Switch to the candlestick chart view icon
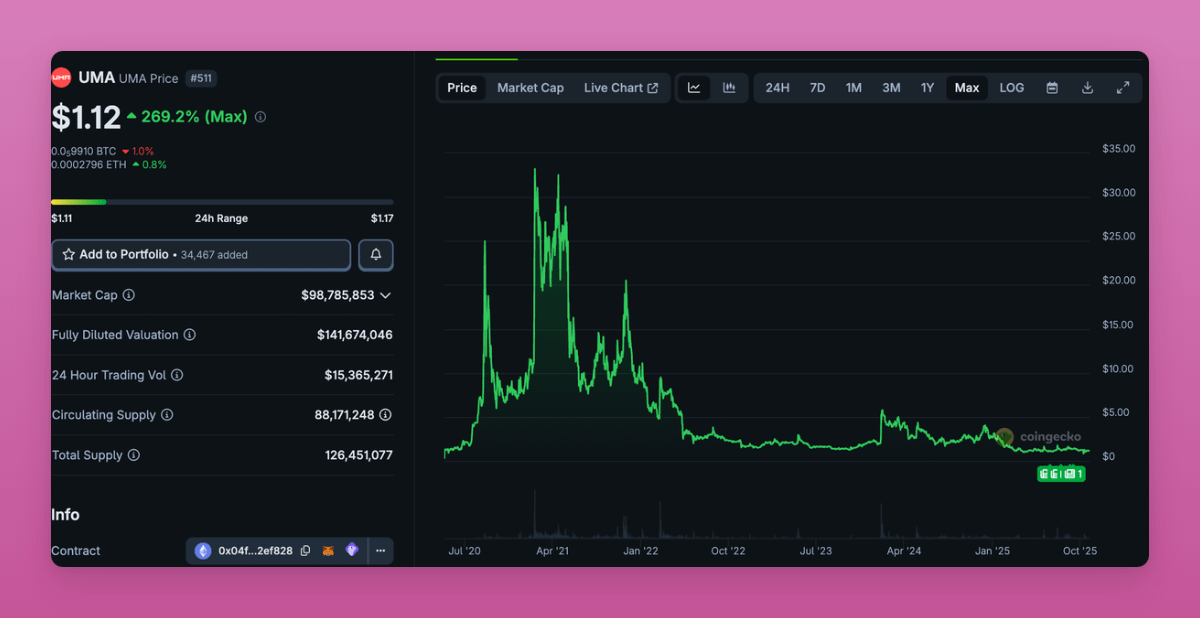The width and height of the screenshot is (1200, 618). point(729,88)
